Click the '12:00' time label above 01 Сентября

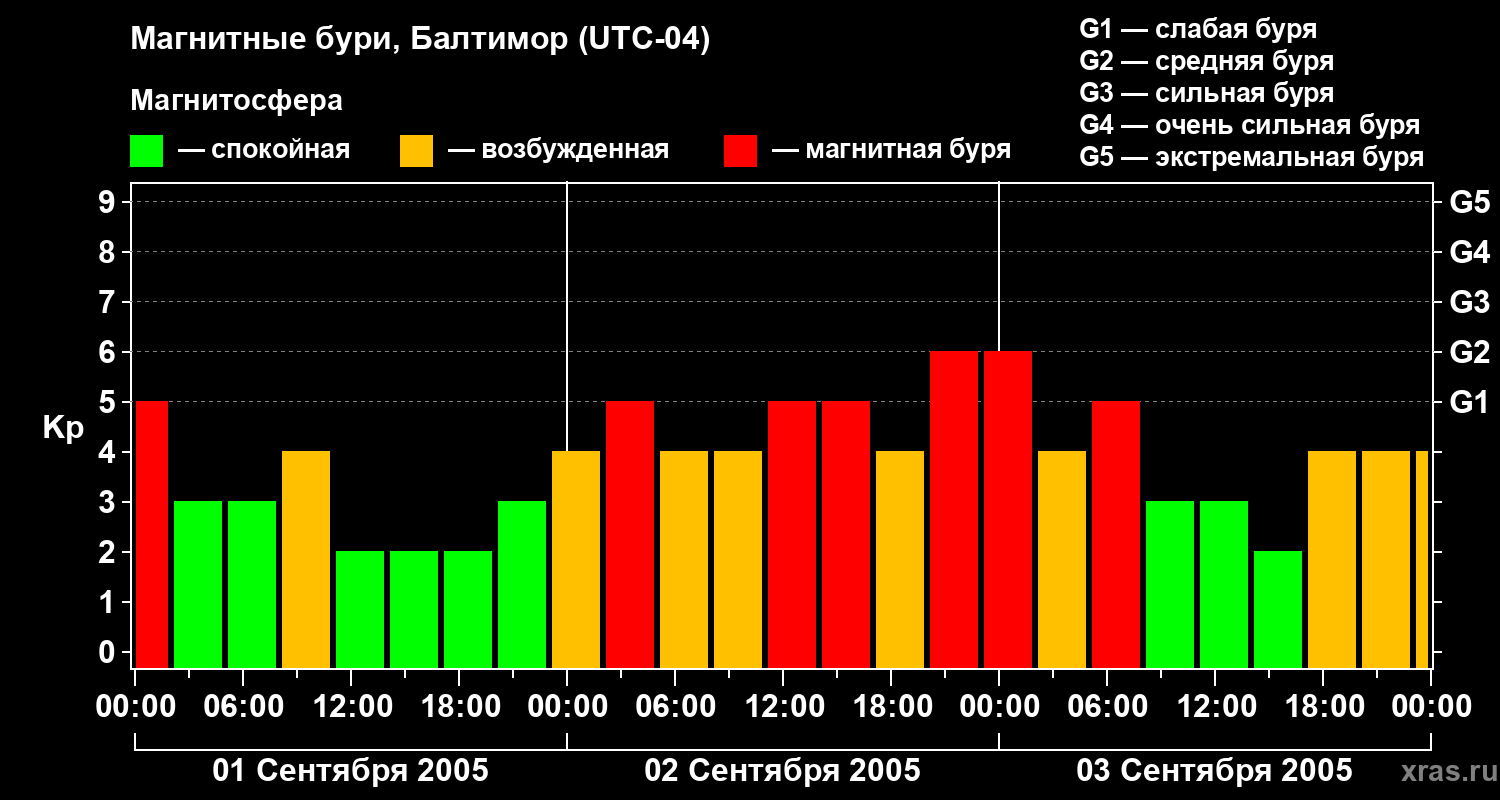point(351,707)
